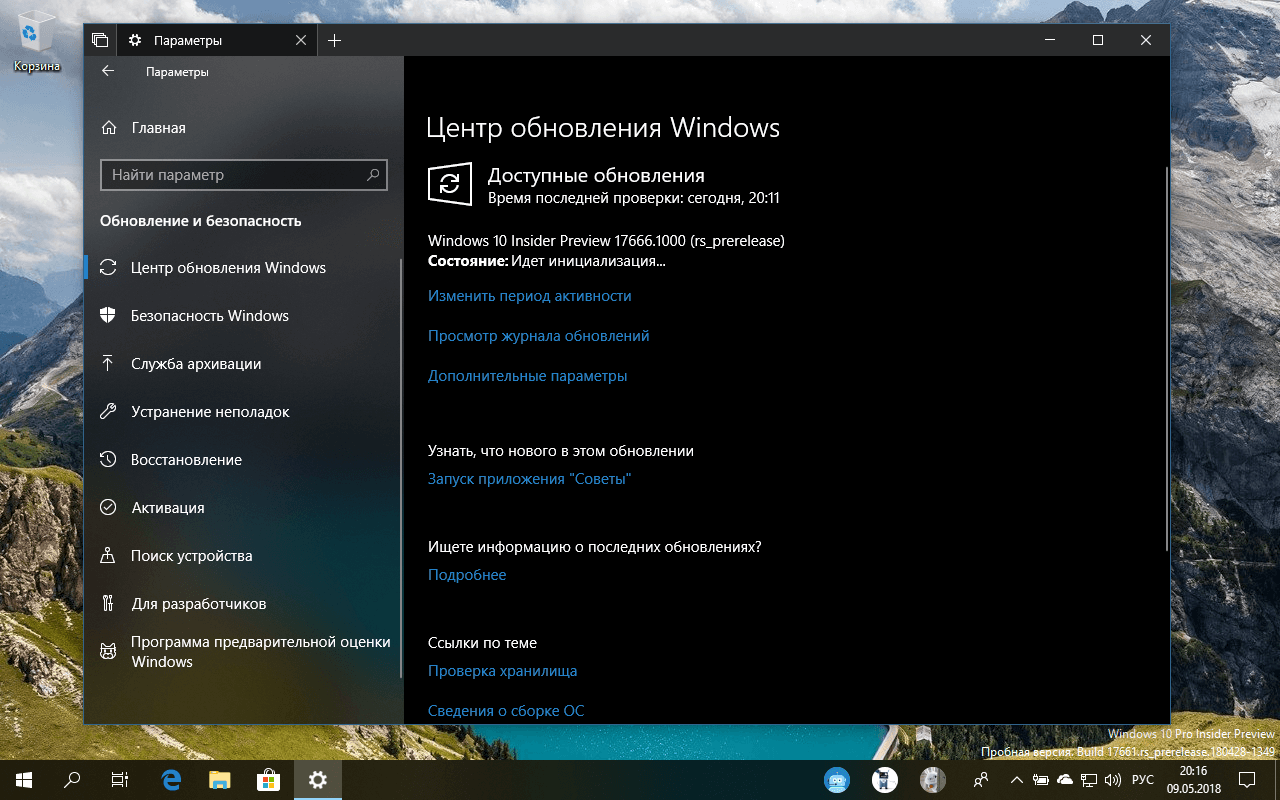The image size is (1280, 800).
Task: Click the update refresh icon beside Доступные обновления
Action: coord(450,185)
